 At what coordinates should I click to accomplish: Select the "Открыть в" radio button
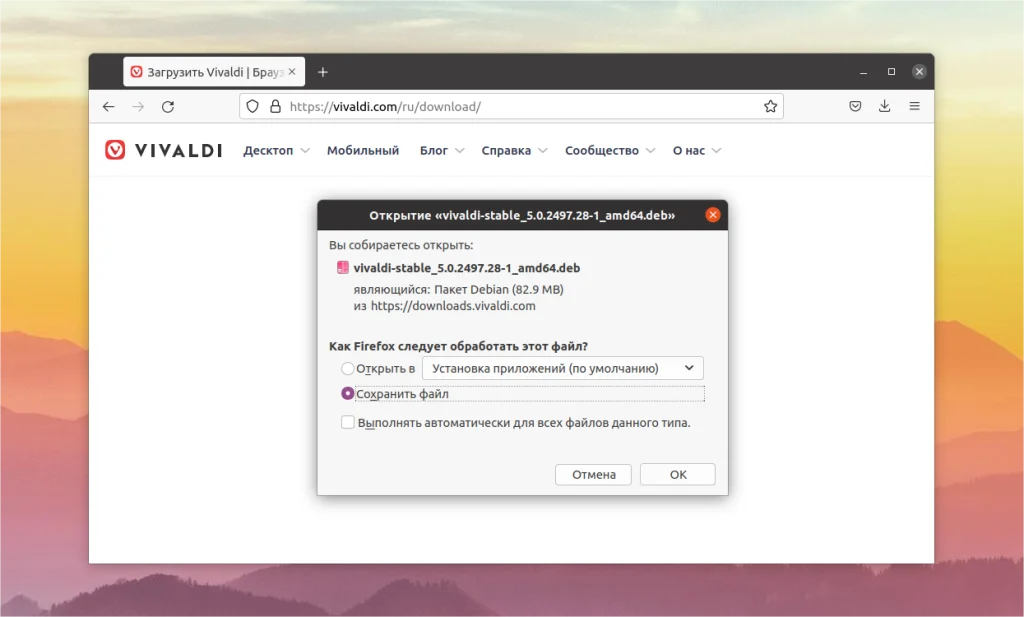click(347, 368)
